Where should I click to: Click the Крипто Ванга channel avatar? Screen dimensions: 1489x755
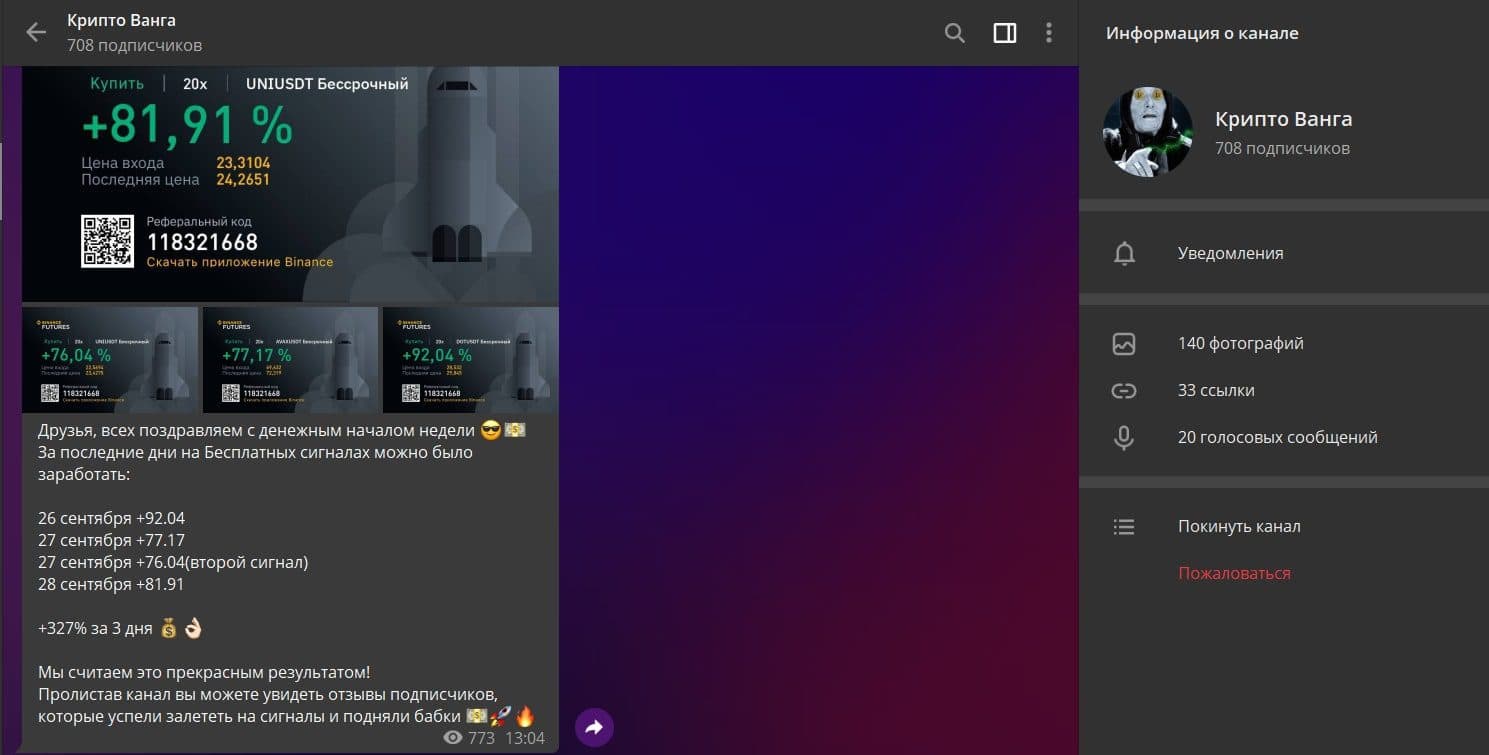pos(1148,132)
